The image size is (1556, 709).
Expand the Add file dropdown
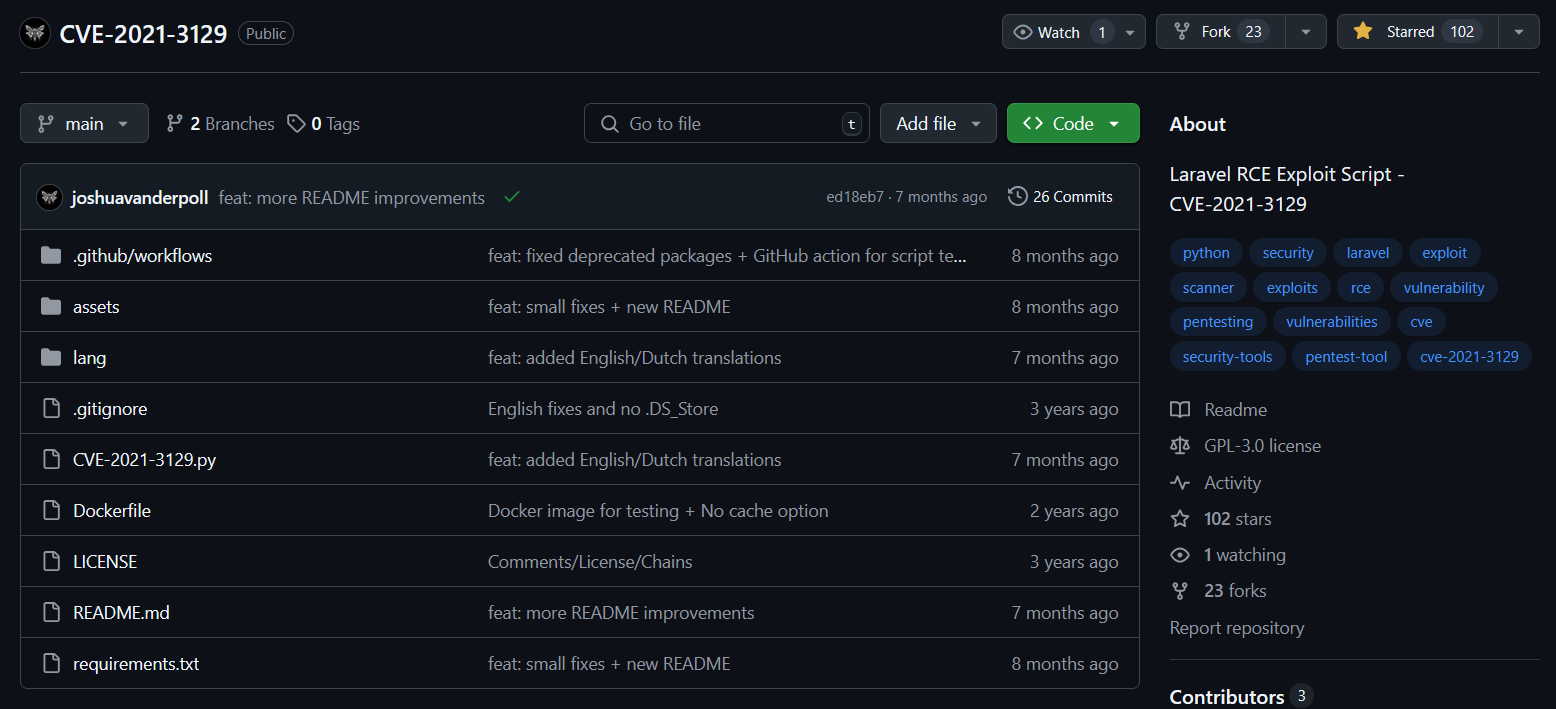click(x=938, y=123)
